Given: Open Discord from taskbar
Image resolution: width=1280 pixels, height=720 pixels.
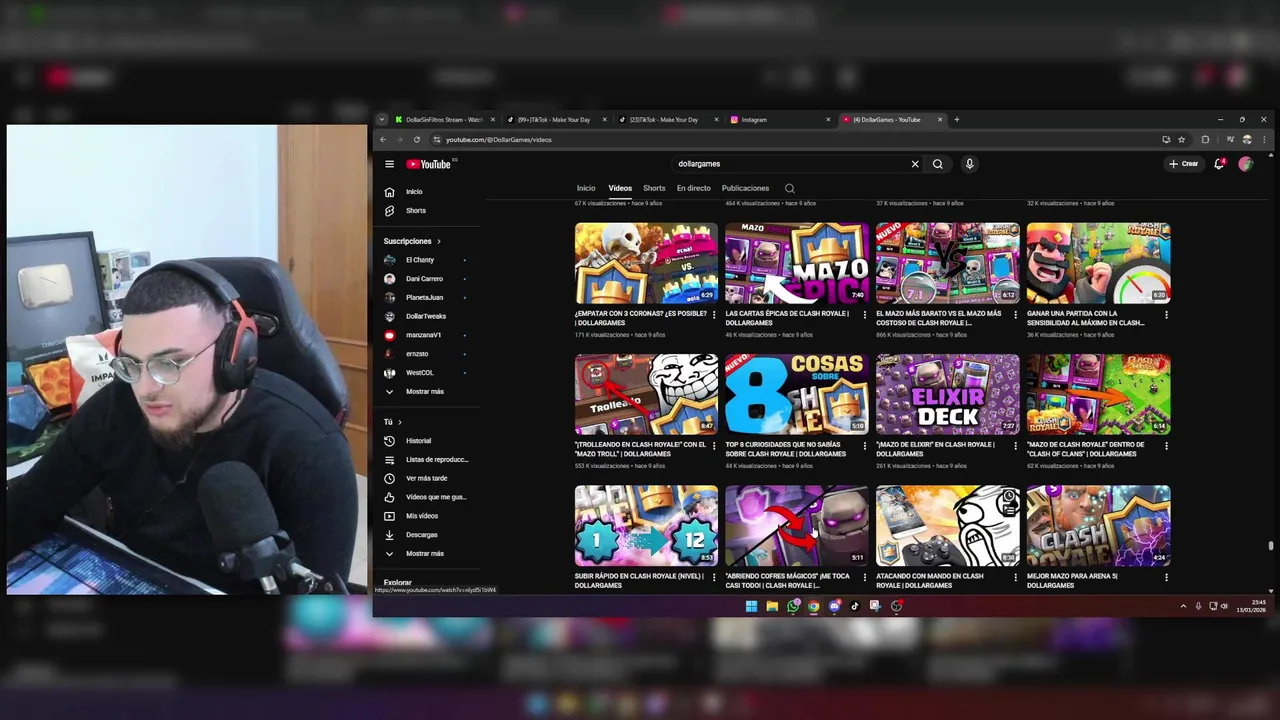Looking at the screenshot, I should (x=834, y=606).
